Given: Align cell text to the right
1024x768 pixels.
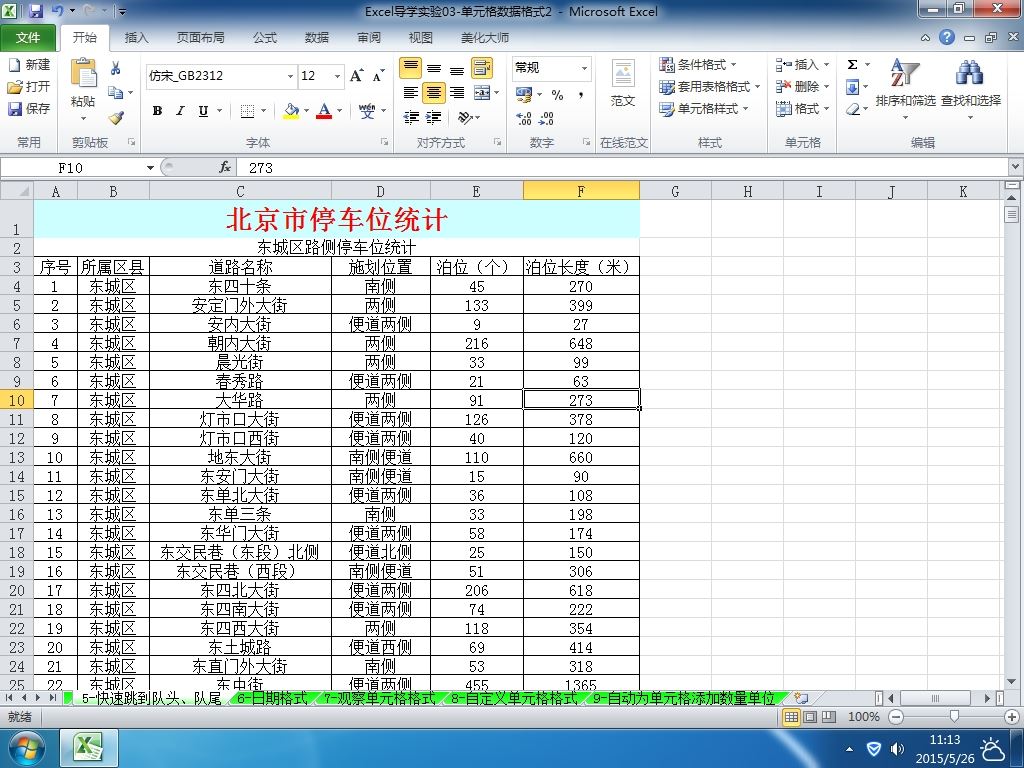Looking at the screenshot, I should click(x=457, y=93).
